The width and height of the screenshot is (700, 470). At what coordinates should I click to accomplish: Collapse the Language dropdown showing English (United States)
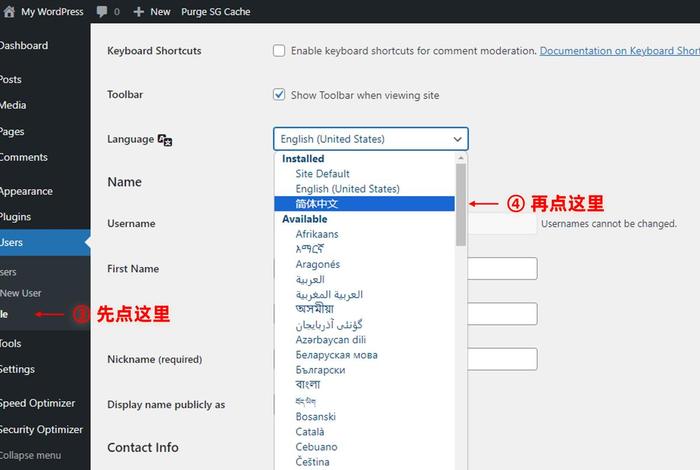[x=370, y=139]
